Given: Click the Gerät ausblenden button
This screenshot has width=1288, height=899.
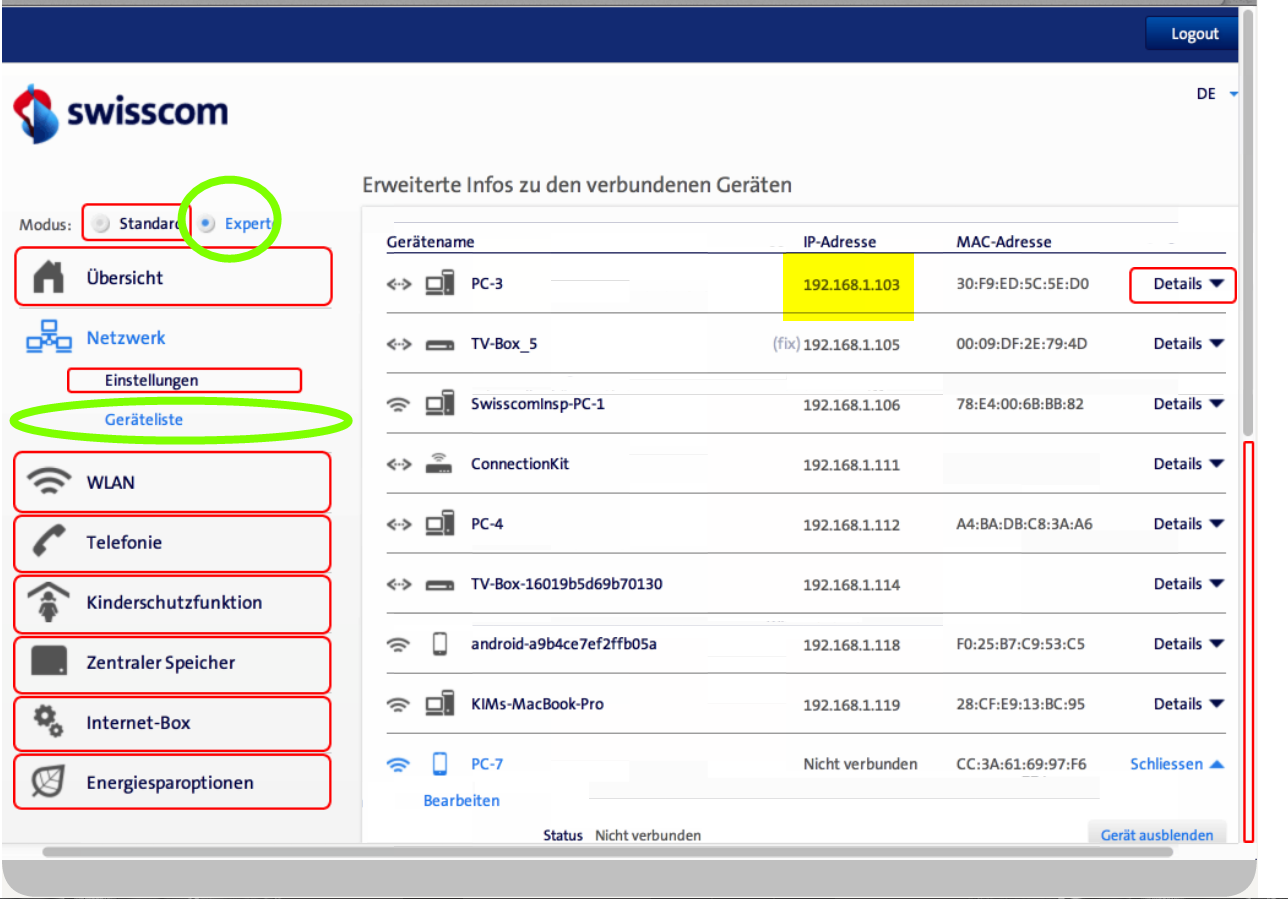Looking at the screenshot, I should point(1156,835).
